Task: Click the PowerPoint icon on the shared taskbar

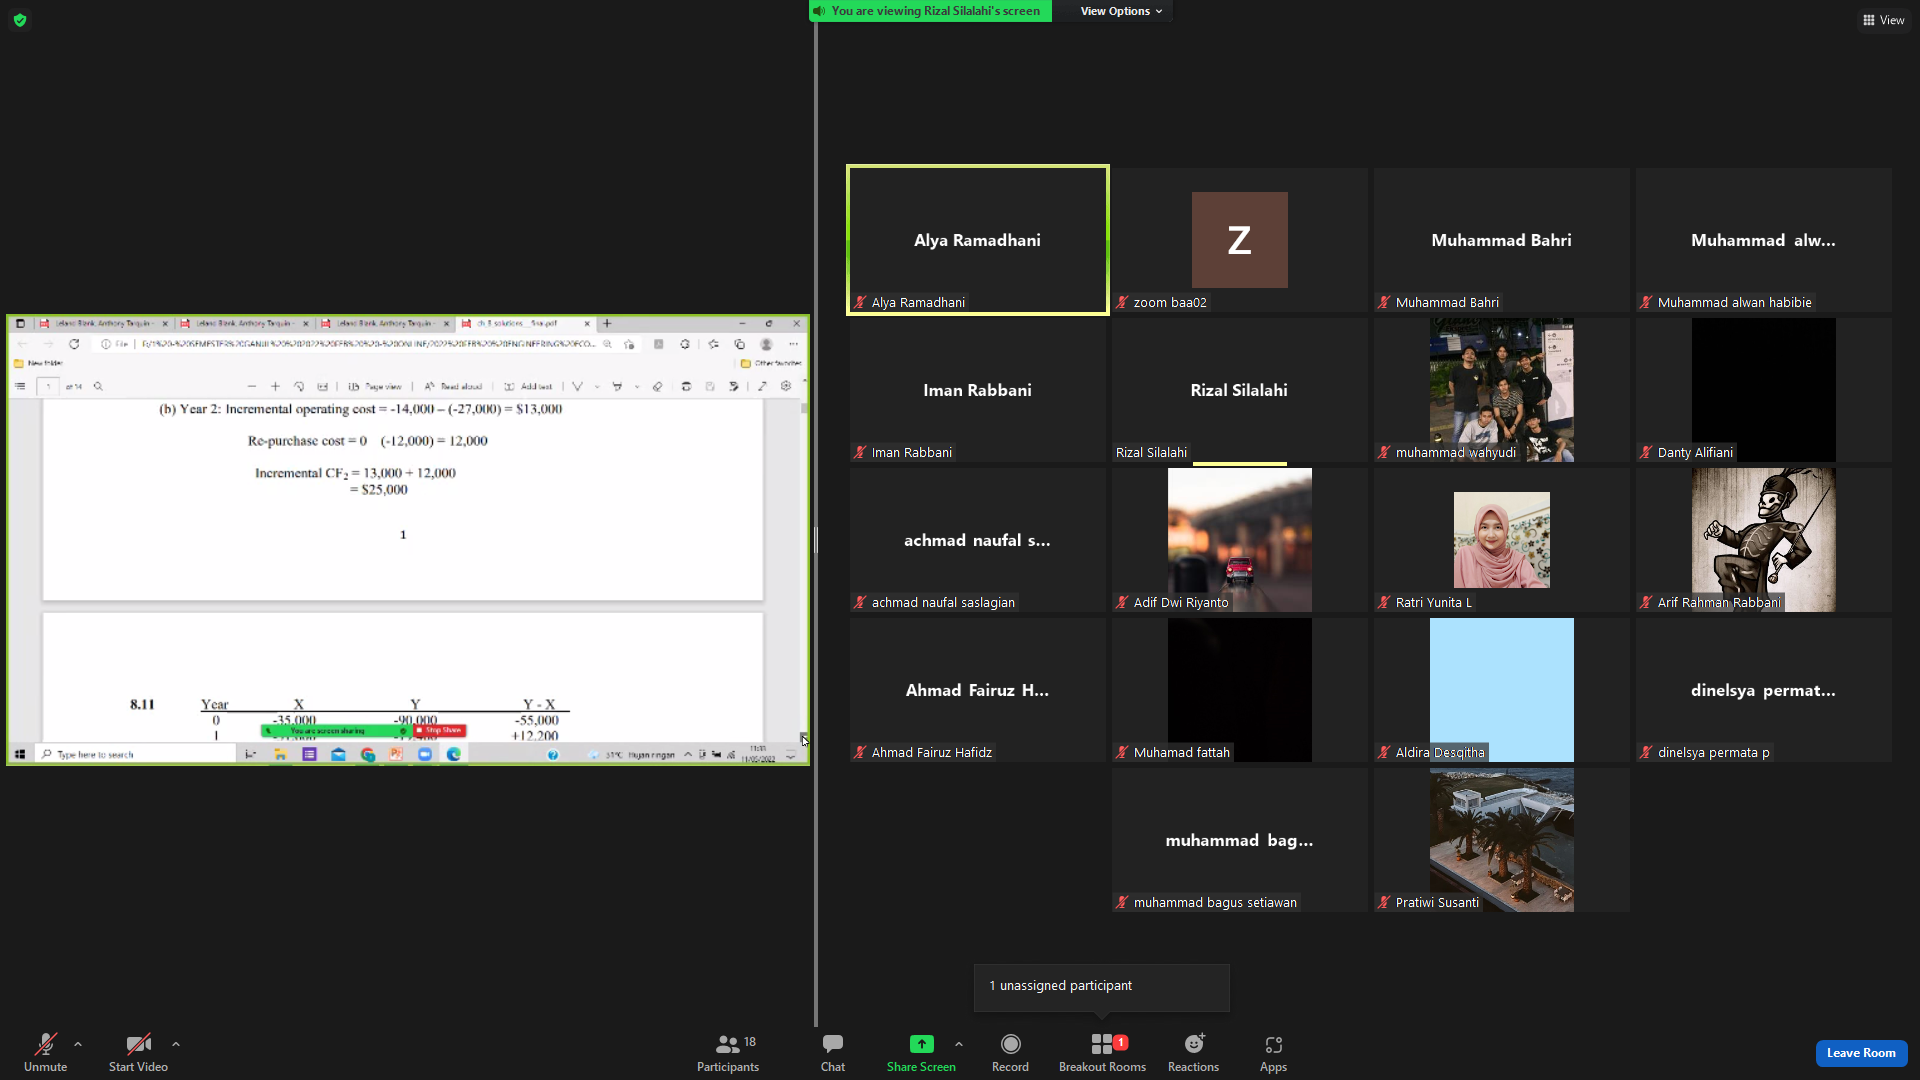Action: [396, 755]
